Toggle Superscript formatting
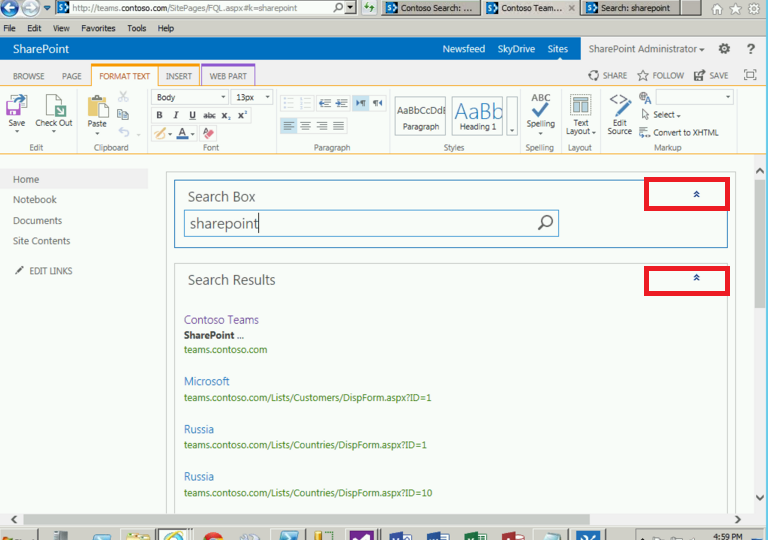 (x=242, y=115)
